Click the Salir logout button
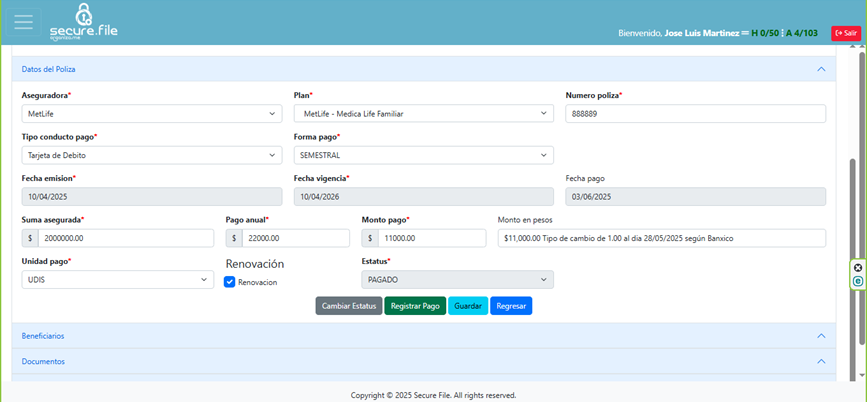This screenshot has height=402, width=867. click(x=845, y=33)
